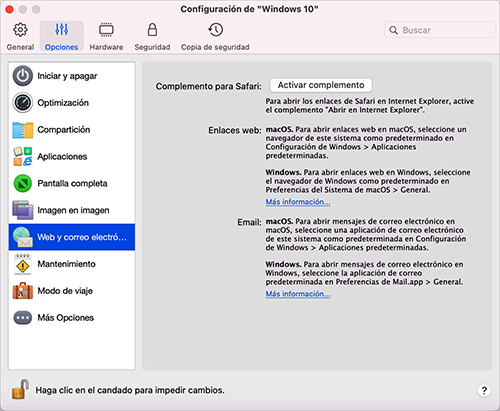Click the Más Opciones ellipsis icon

pos(23,318)
